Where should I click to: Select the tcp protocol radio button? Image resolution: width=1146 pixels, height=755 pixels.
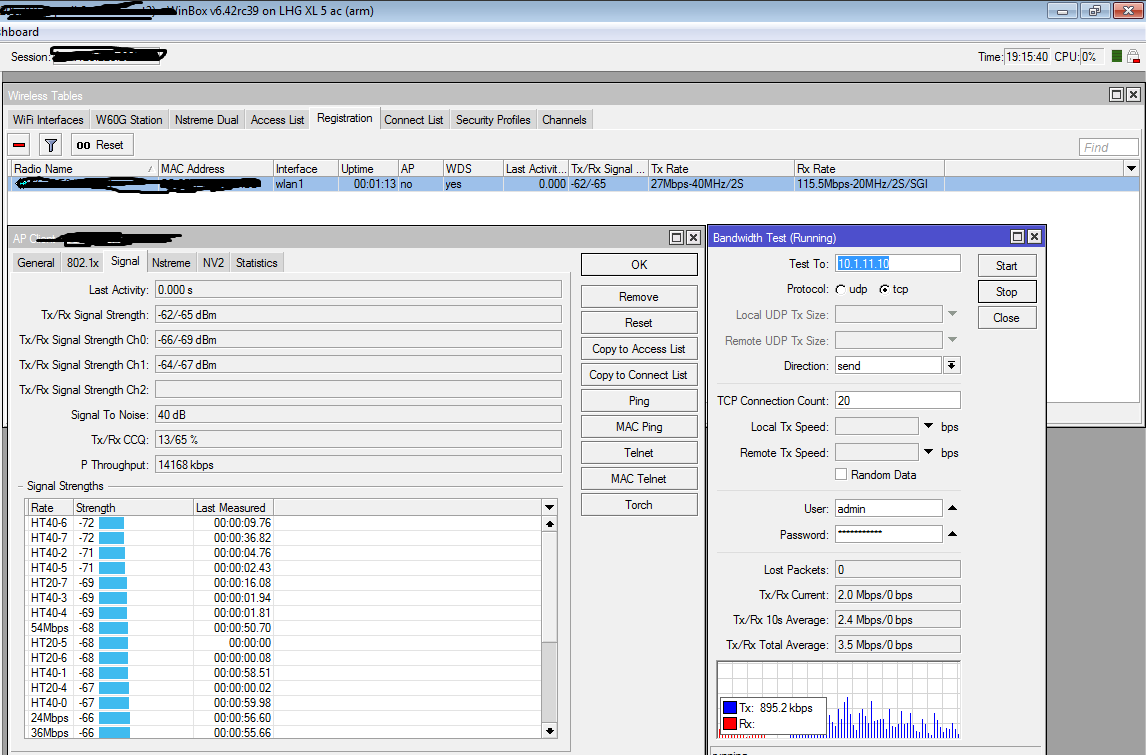click(x=884, y=289)
